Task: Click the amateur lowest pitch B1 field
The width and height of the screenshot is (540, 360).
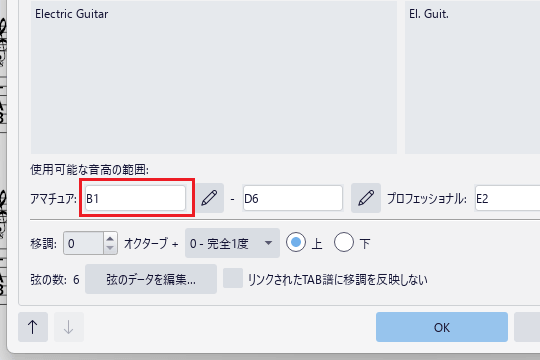Action: pos(135,198)
